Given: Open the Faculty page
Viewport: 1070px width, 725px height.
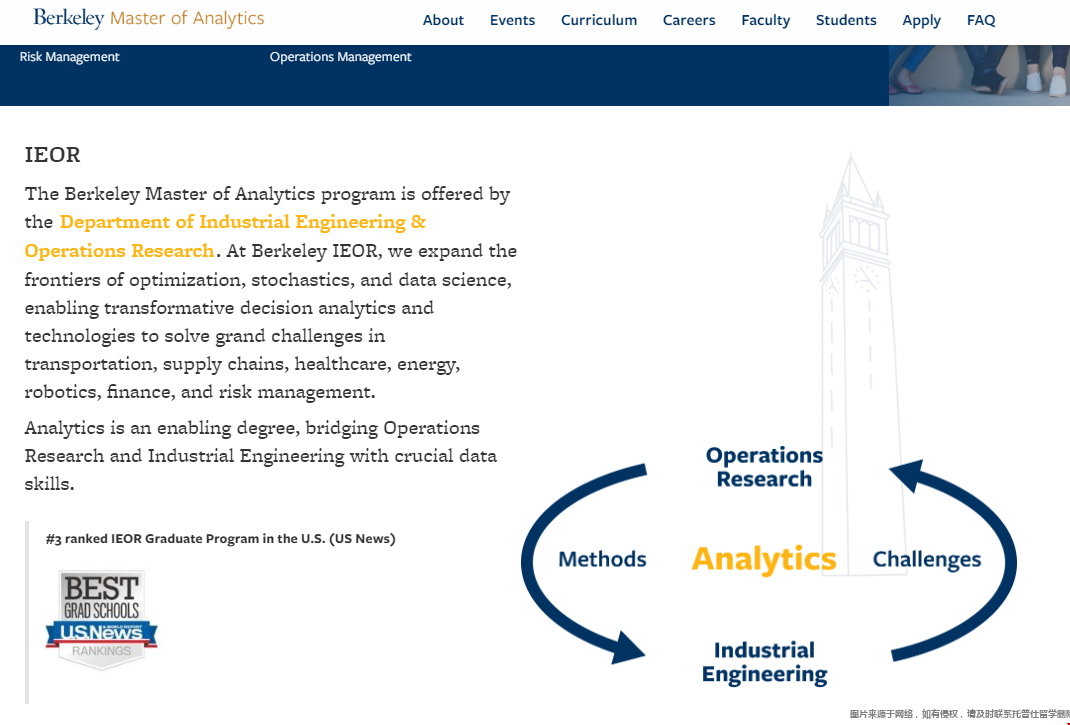Looking at the screenshot, I should pos(766,20).
